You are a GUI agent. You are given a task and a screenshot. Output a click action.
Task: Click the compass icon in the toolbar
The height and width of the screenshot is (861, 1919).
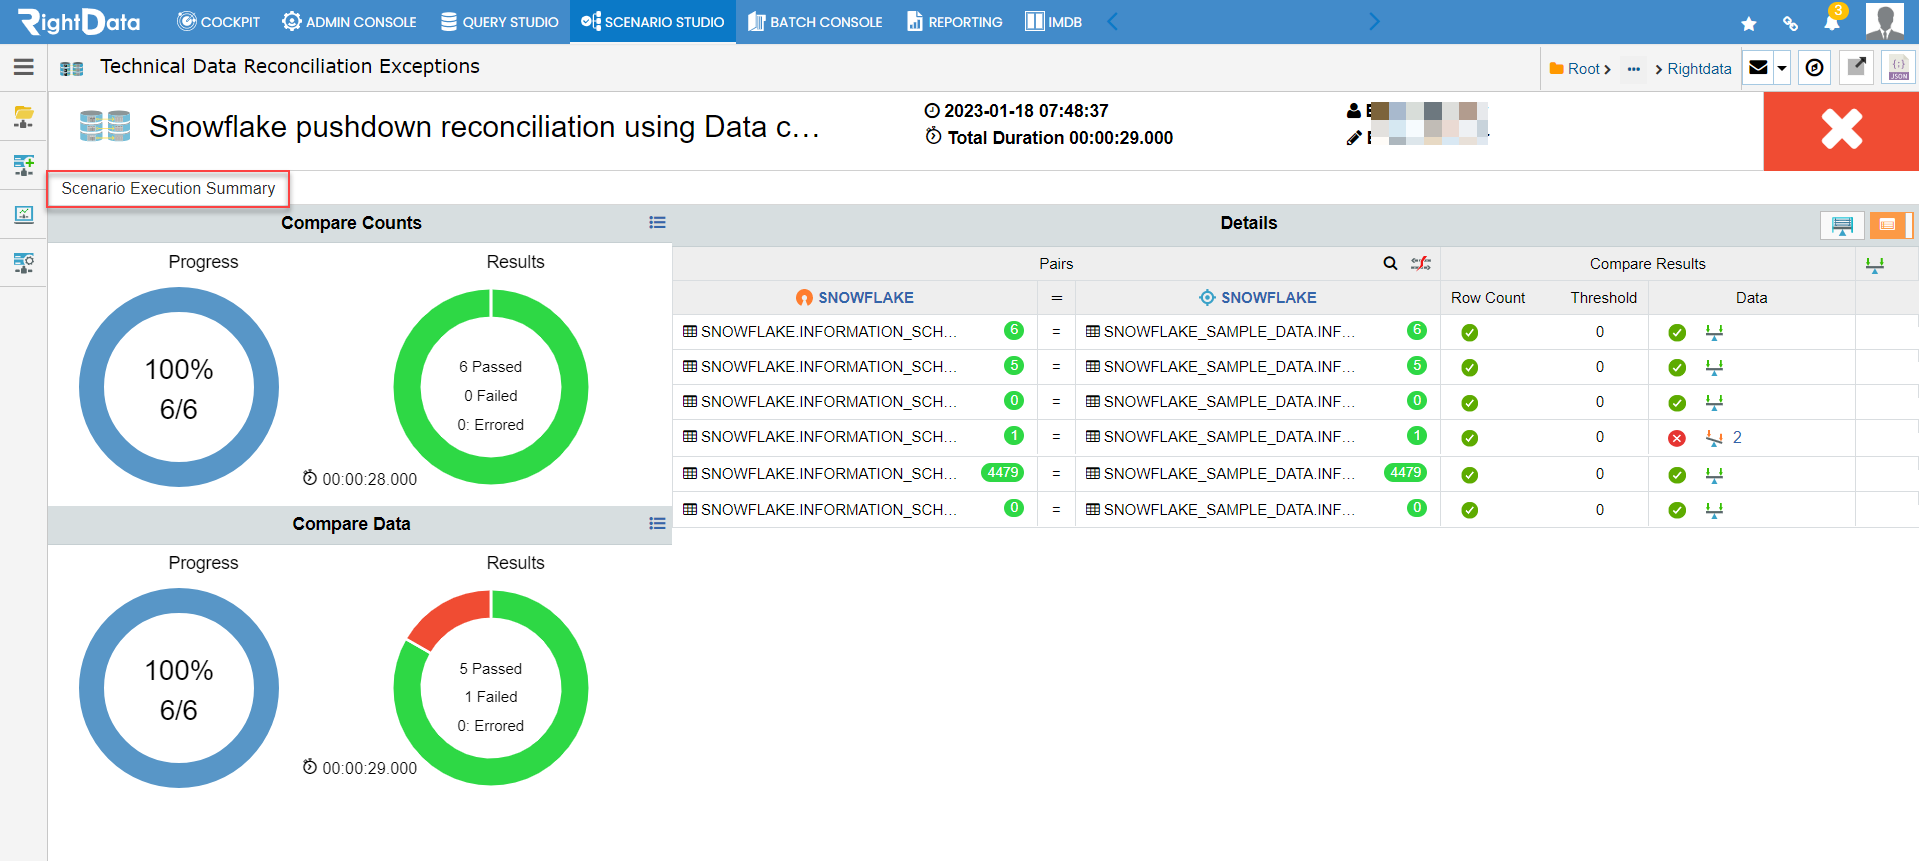click(1814, 68)
